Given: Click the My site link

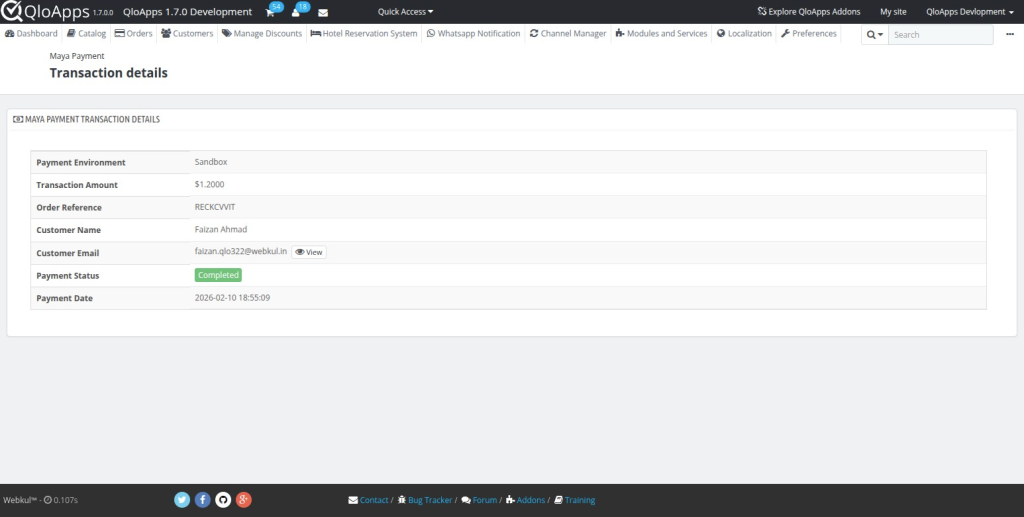Looking at the screenshot, I should (893, 12).
